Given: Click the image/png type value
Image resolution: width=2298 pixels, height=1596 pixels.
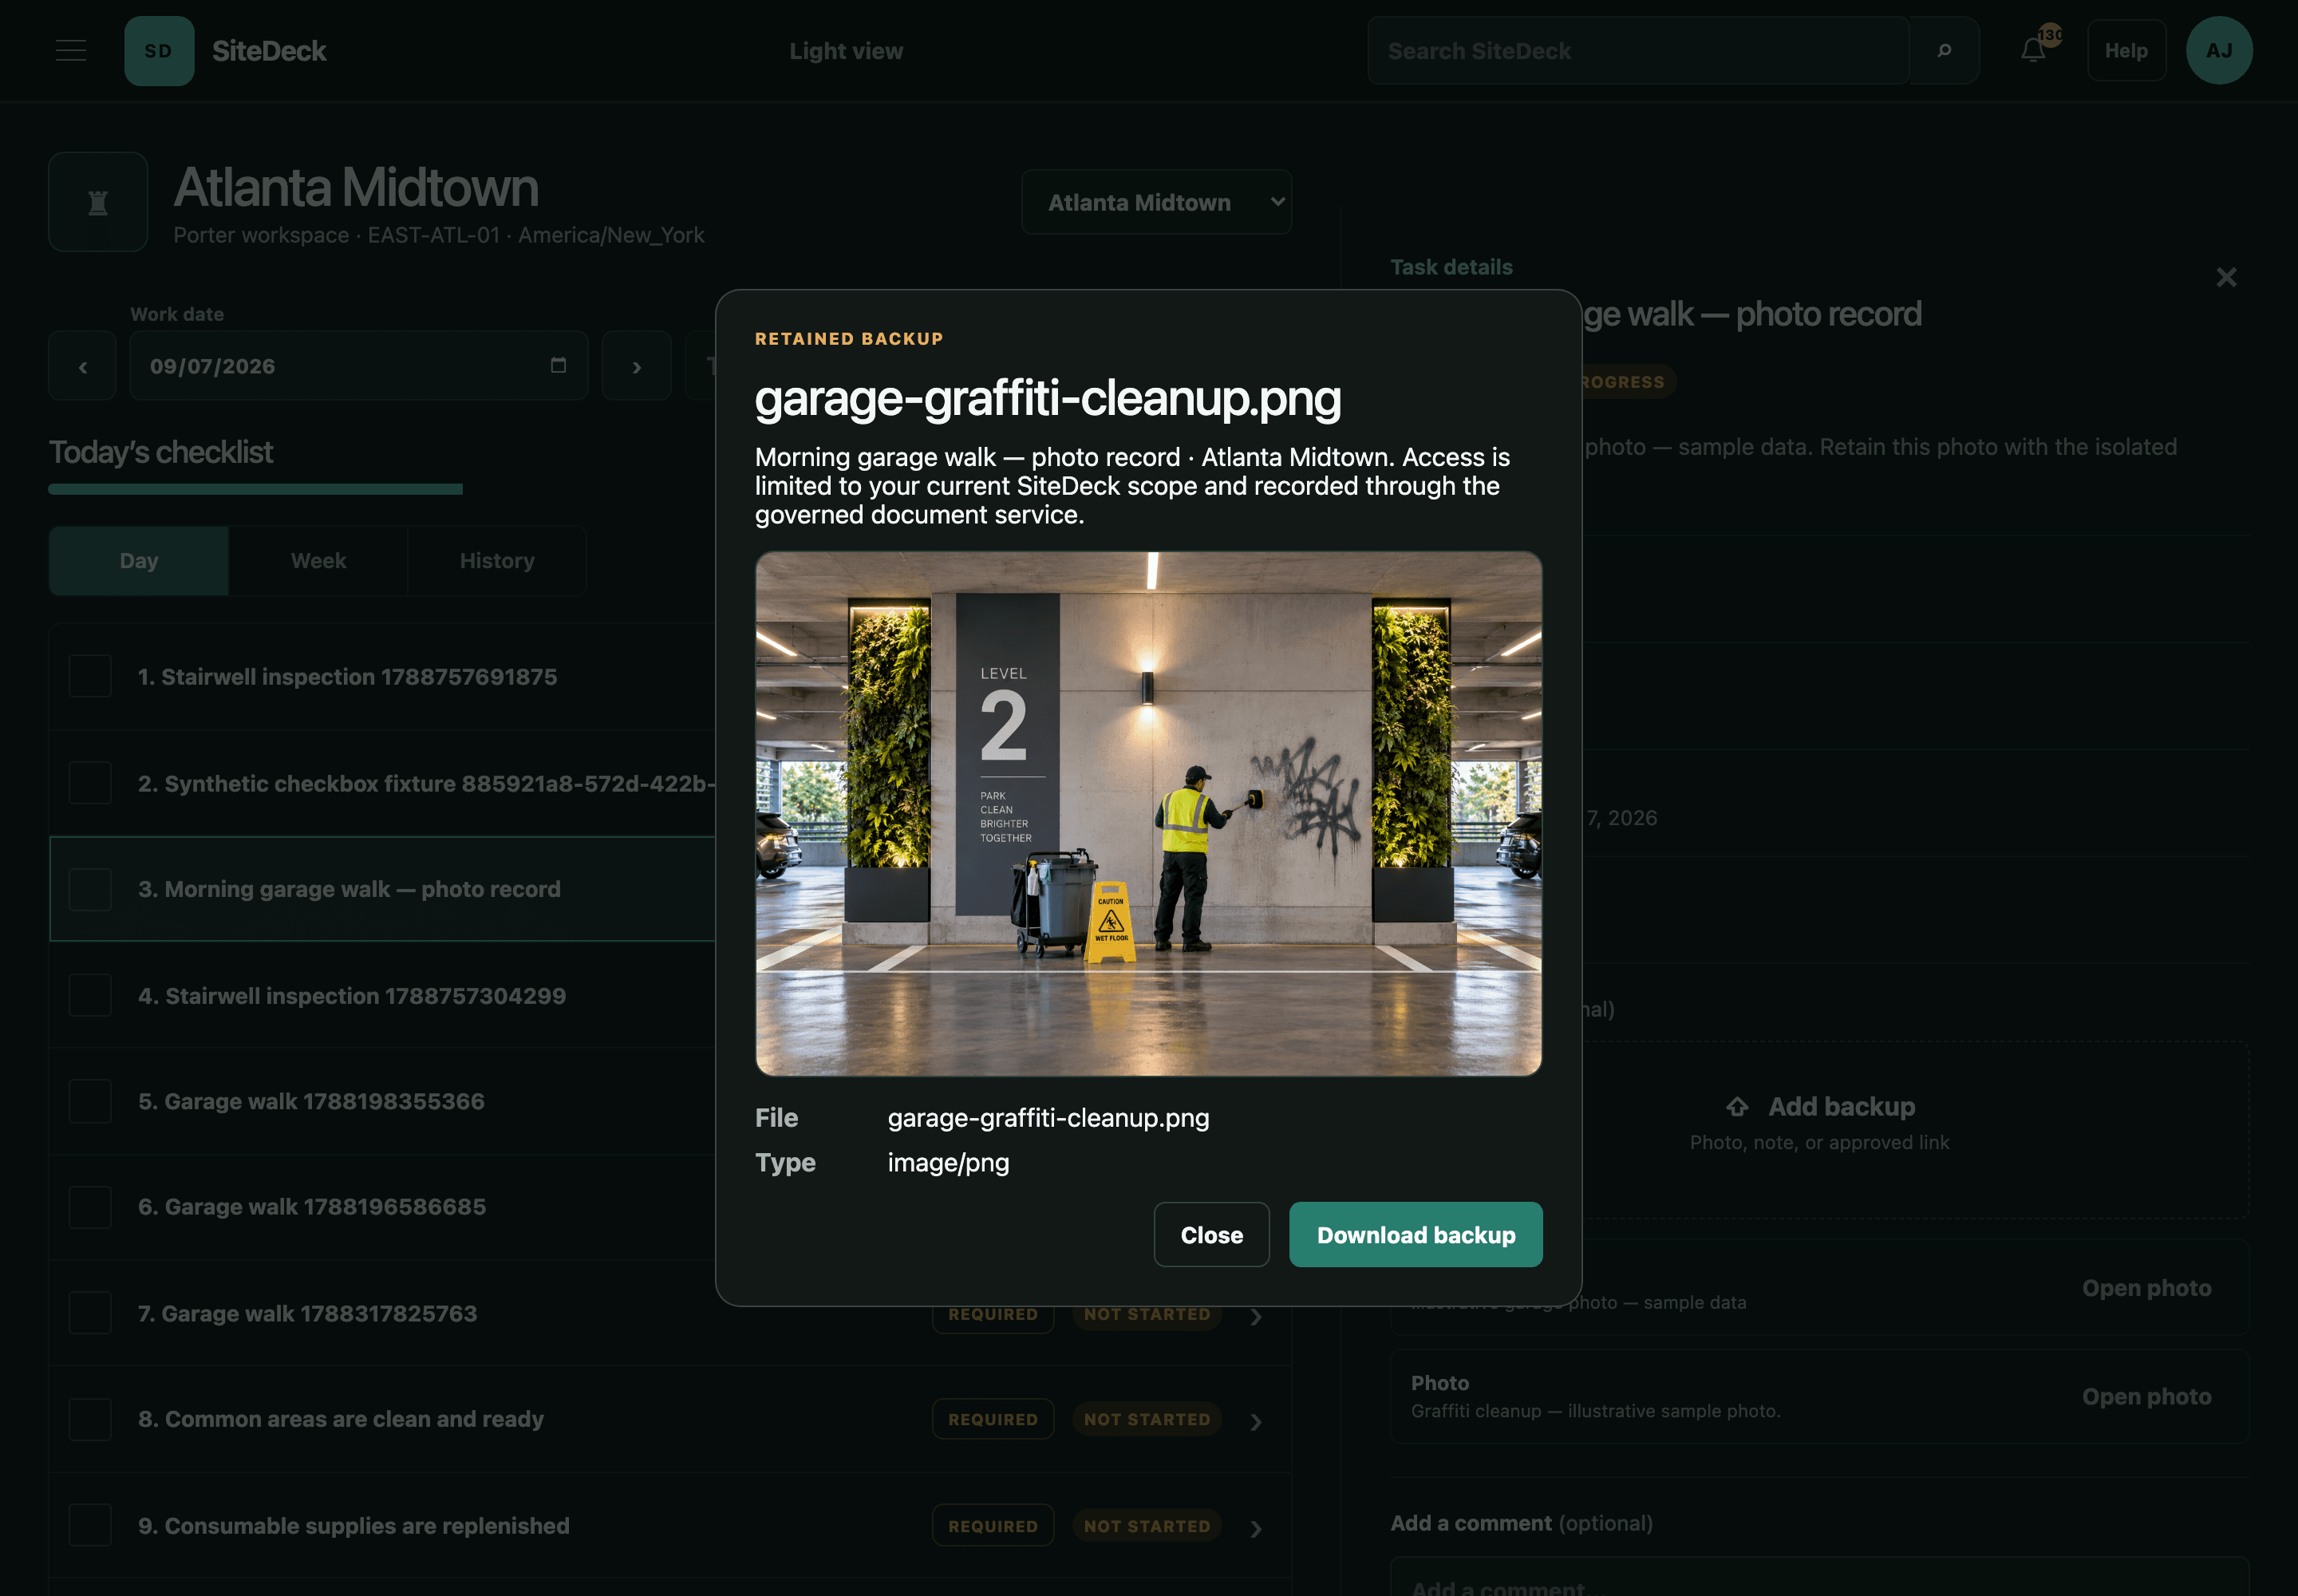Looking at the screenshot, I should [948, 1162].
